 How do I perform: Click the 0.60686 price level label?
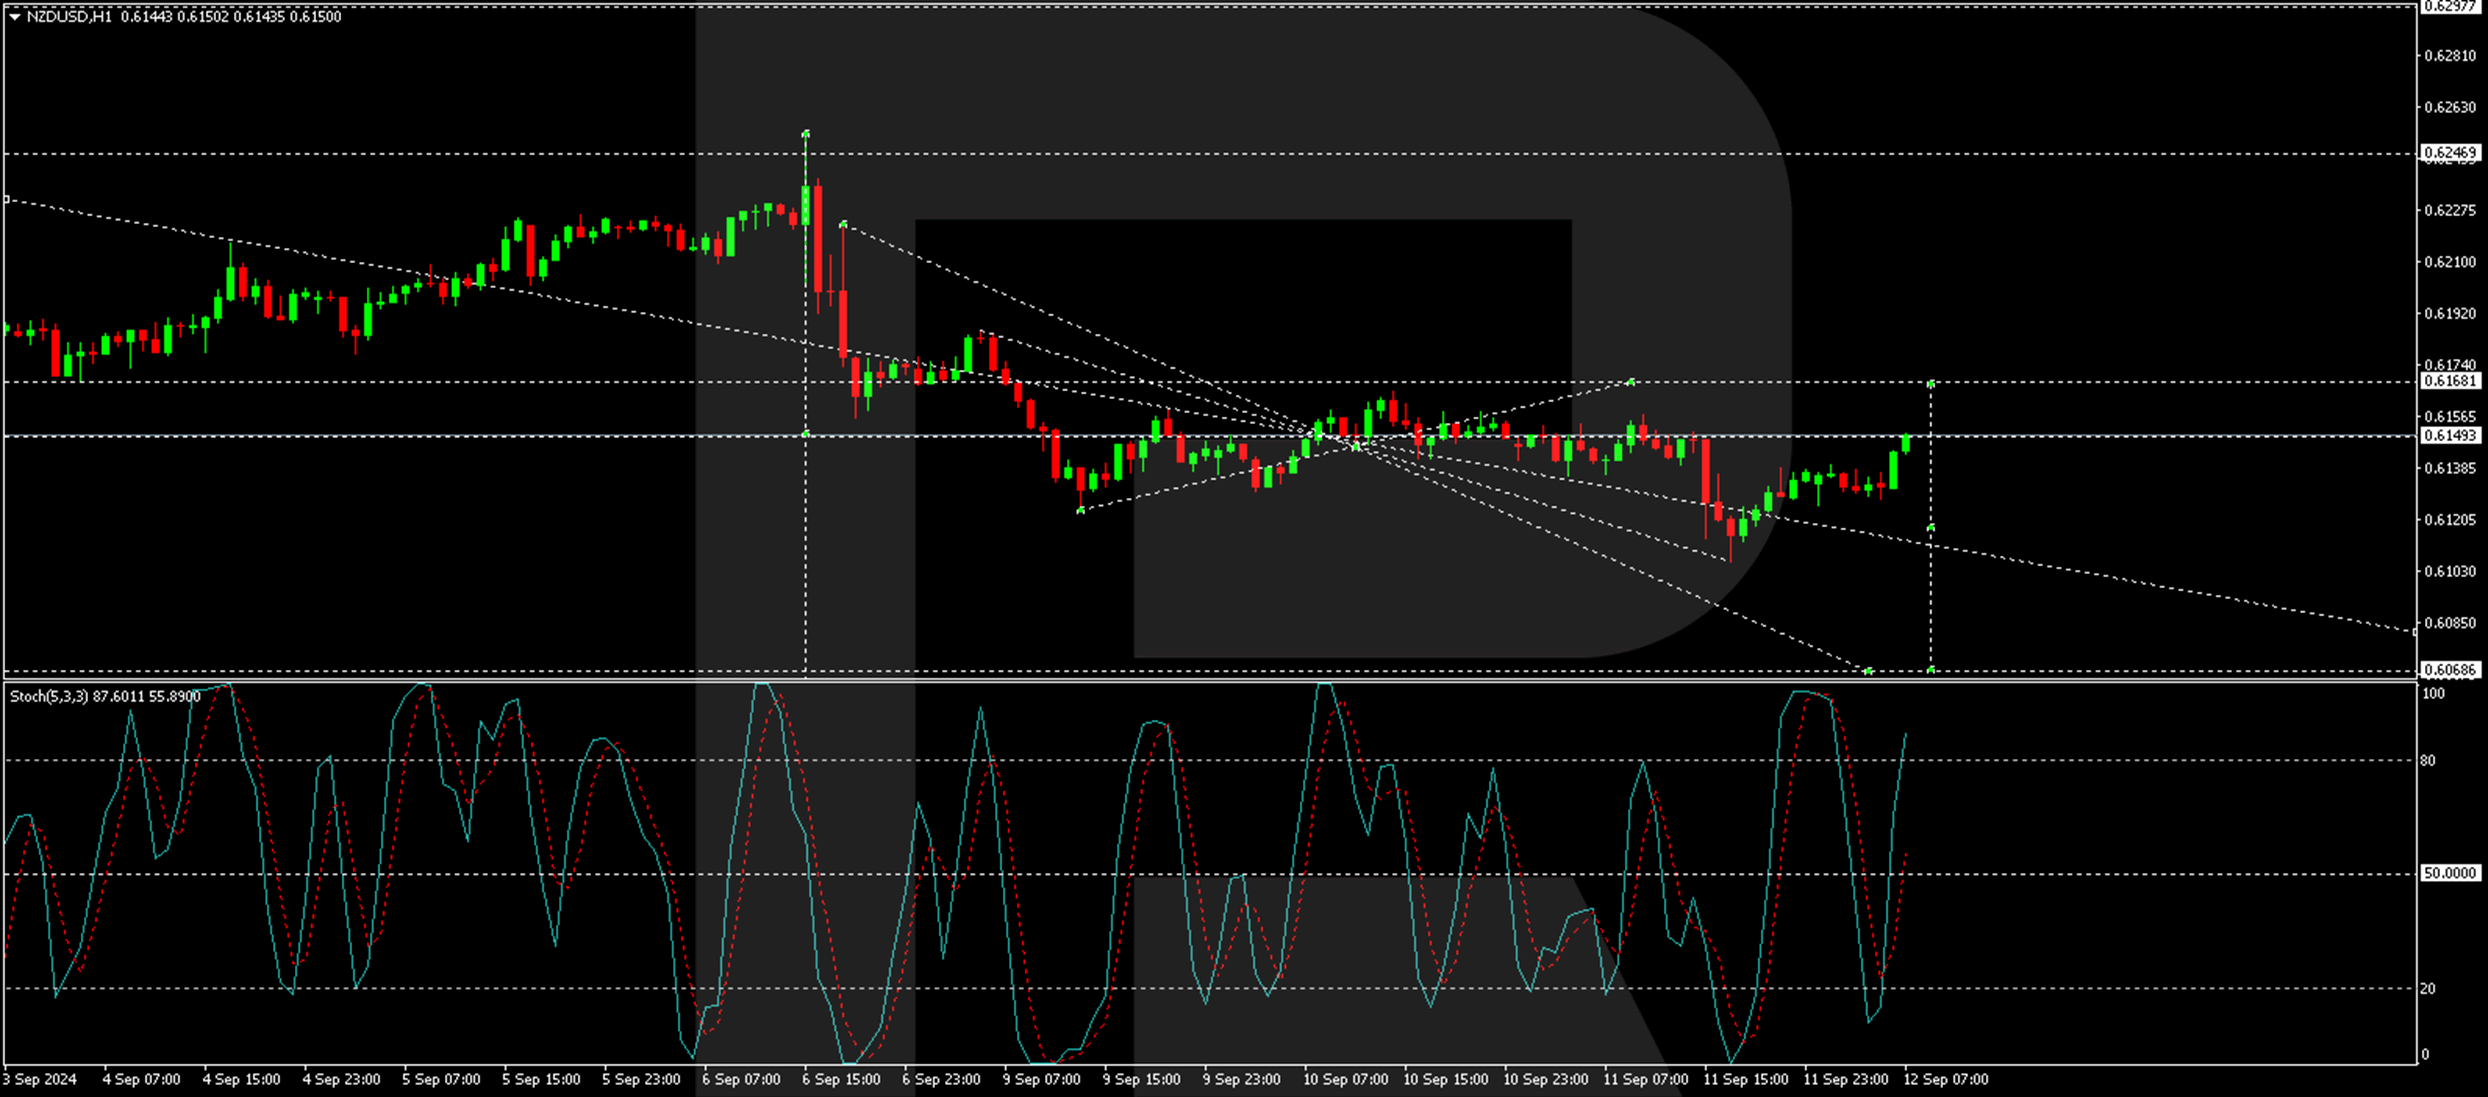point(2450,670)
